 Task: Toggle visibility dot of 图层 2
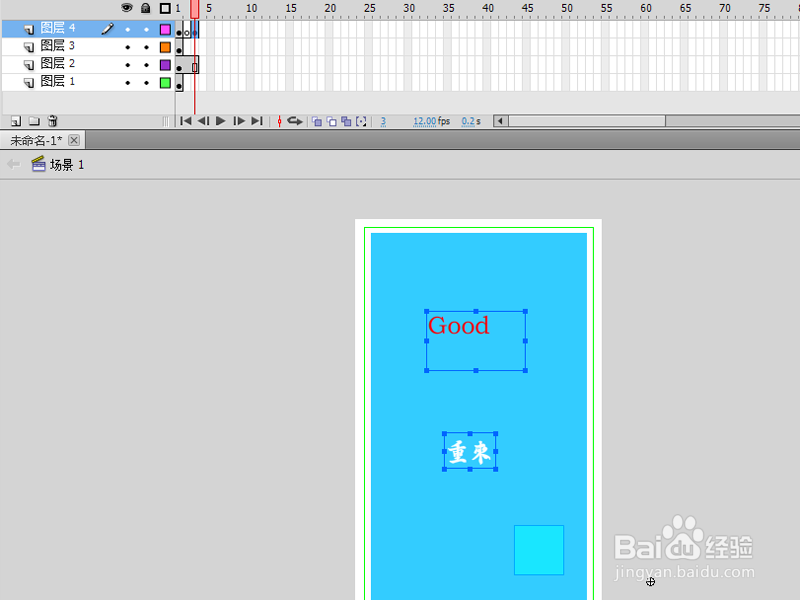click(x=128, y=65)
